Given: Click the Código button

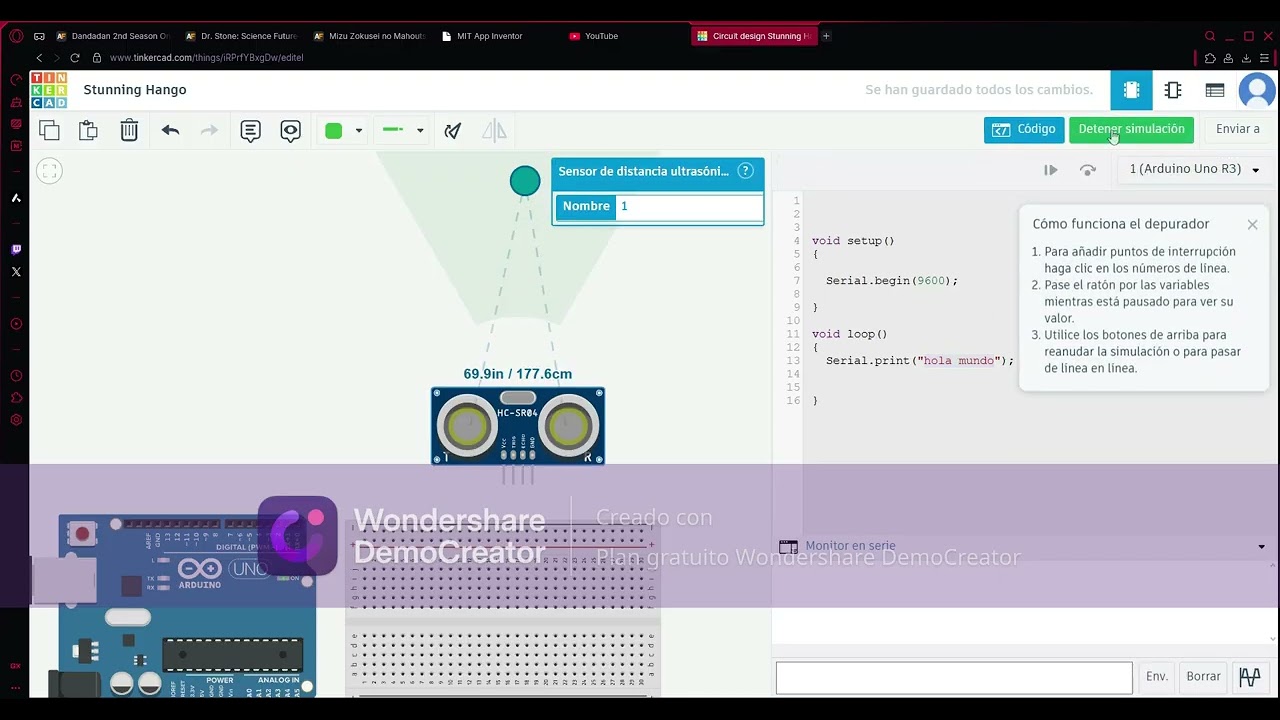Looking at the screenshot, I should coord(1024,130).
